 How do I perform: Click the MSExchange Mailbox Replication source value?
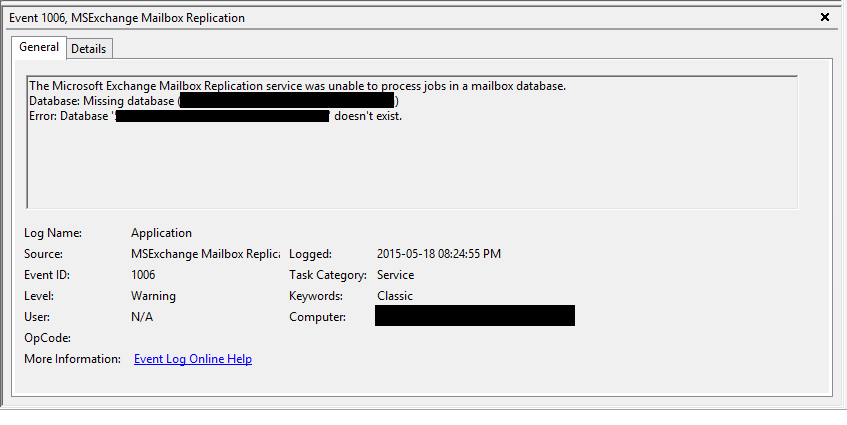click(205, 254)
